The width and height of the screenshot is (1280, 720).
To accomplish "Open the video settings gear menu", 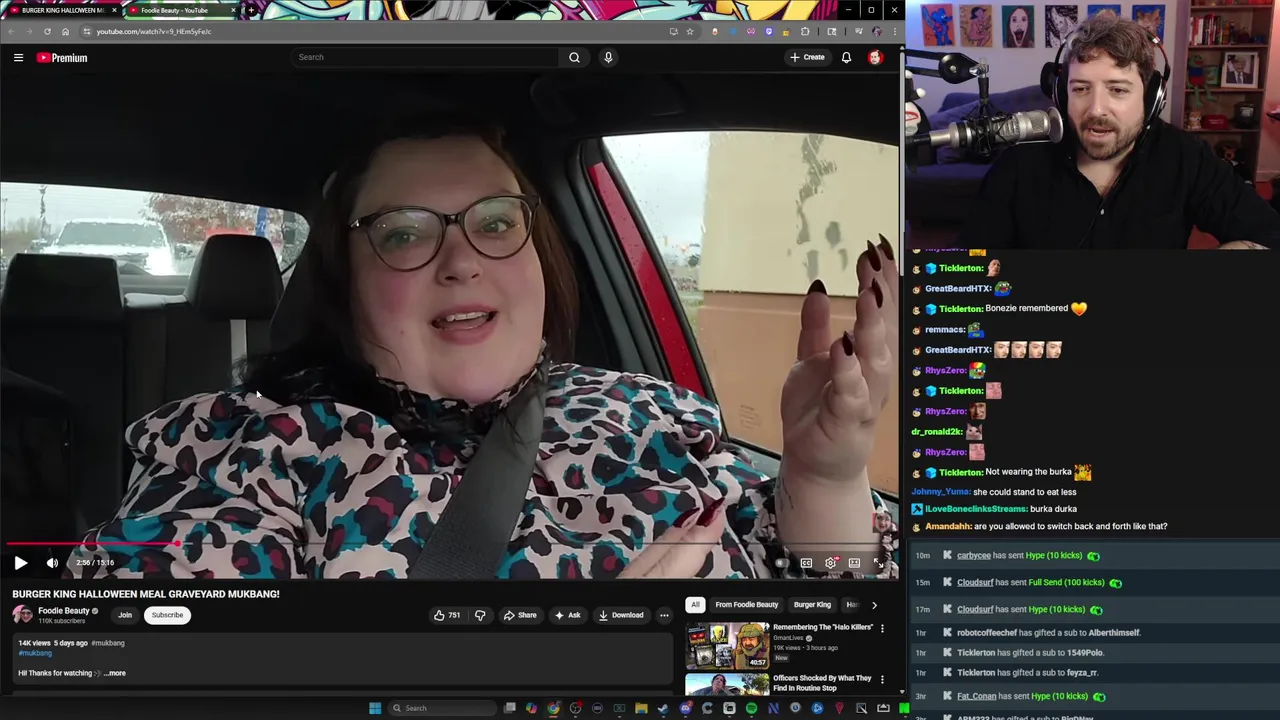I will pyautogui.click(x=830, y=563).
